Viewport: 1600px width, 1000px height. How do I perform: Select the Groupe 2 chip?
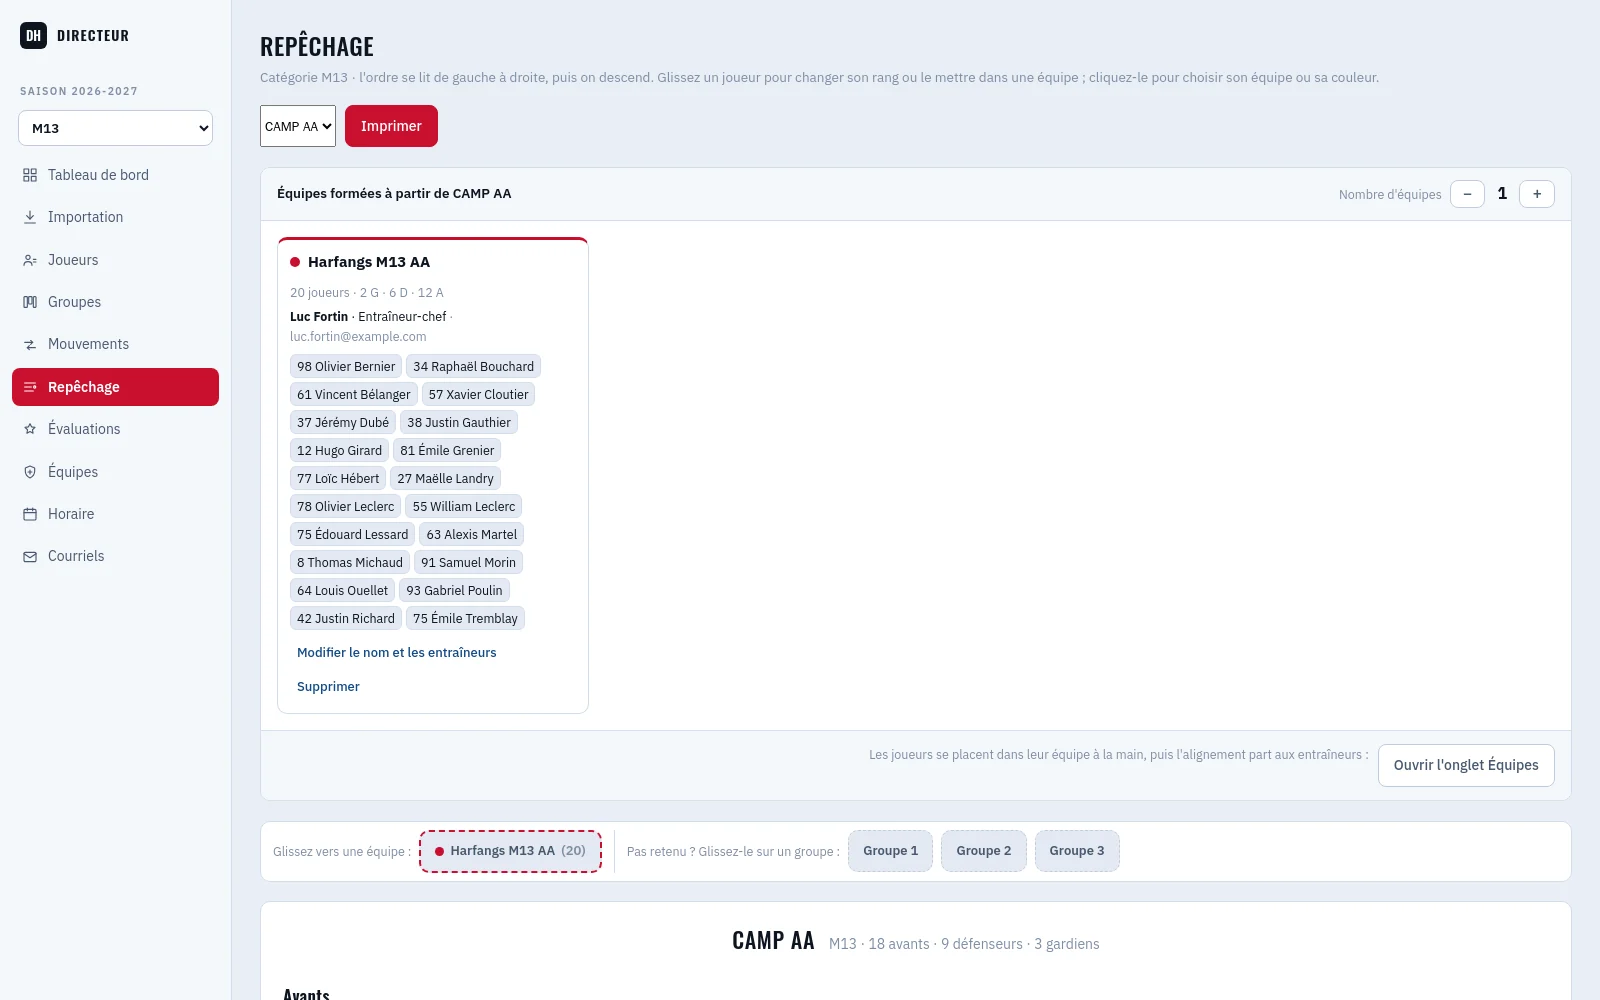coord(984,851)
